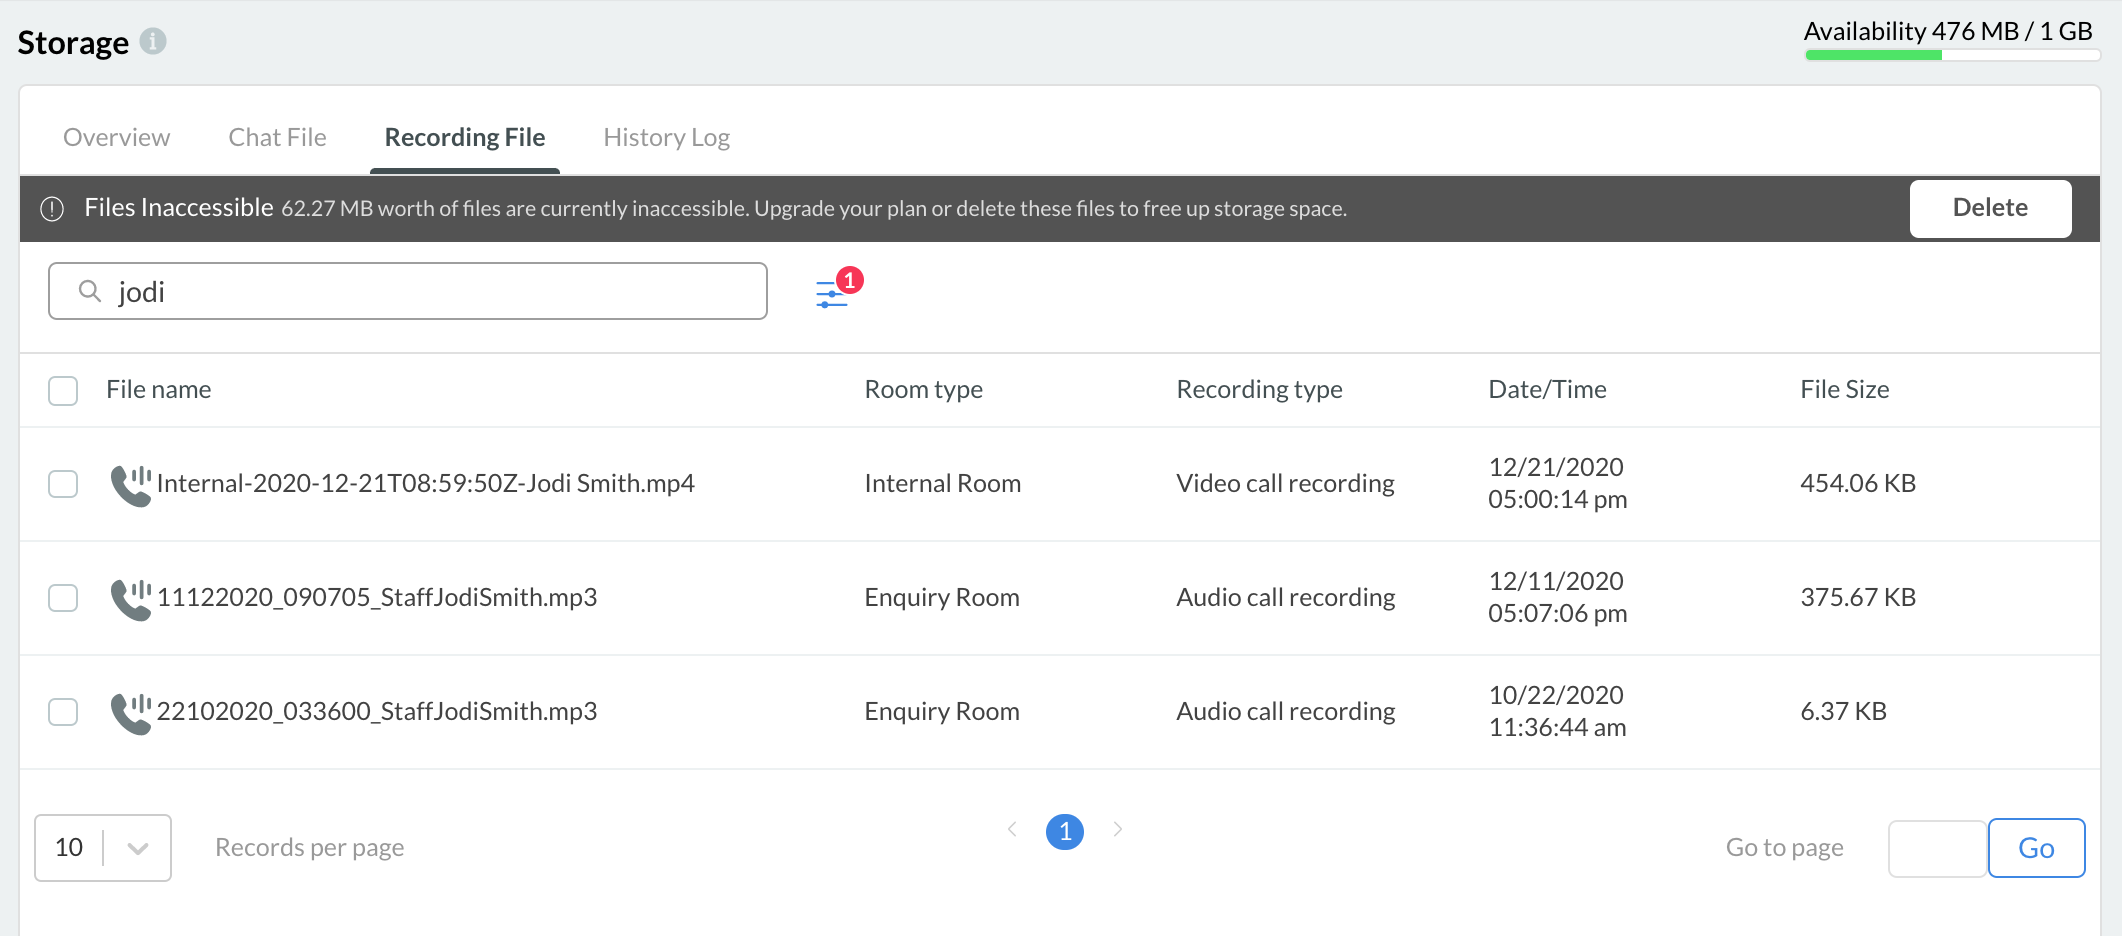The width and height of the screenshot is (2122, 936).
Task: Go to previous page arrow
Action: pos(1012,829)
